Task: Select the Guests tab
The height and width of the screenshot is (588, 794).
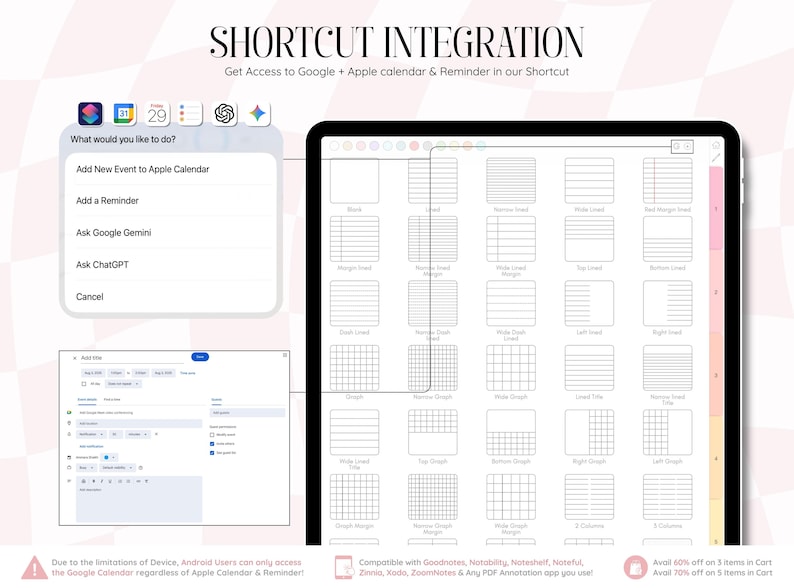Action: point(217,400)
